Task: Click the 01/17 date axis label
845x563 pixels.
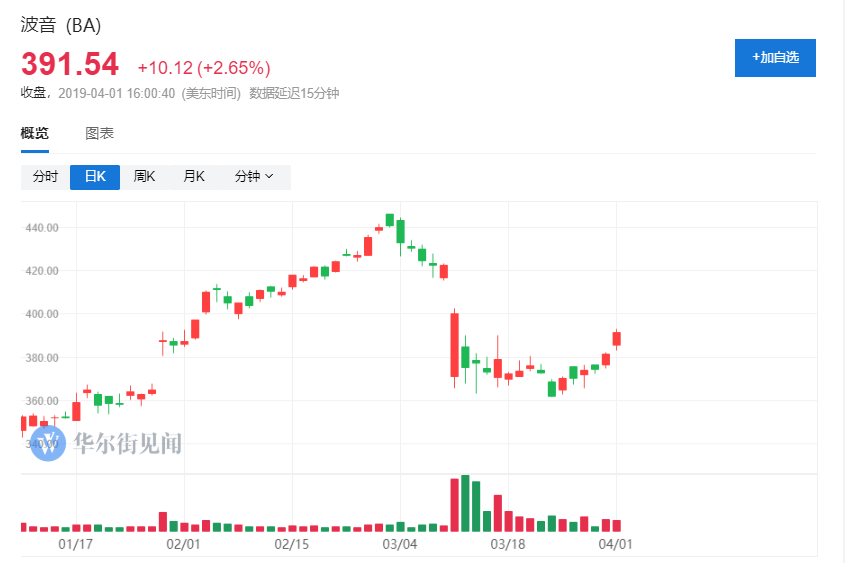Action: pyautogui.click(x=75, y=545)
